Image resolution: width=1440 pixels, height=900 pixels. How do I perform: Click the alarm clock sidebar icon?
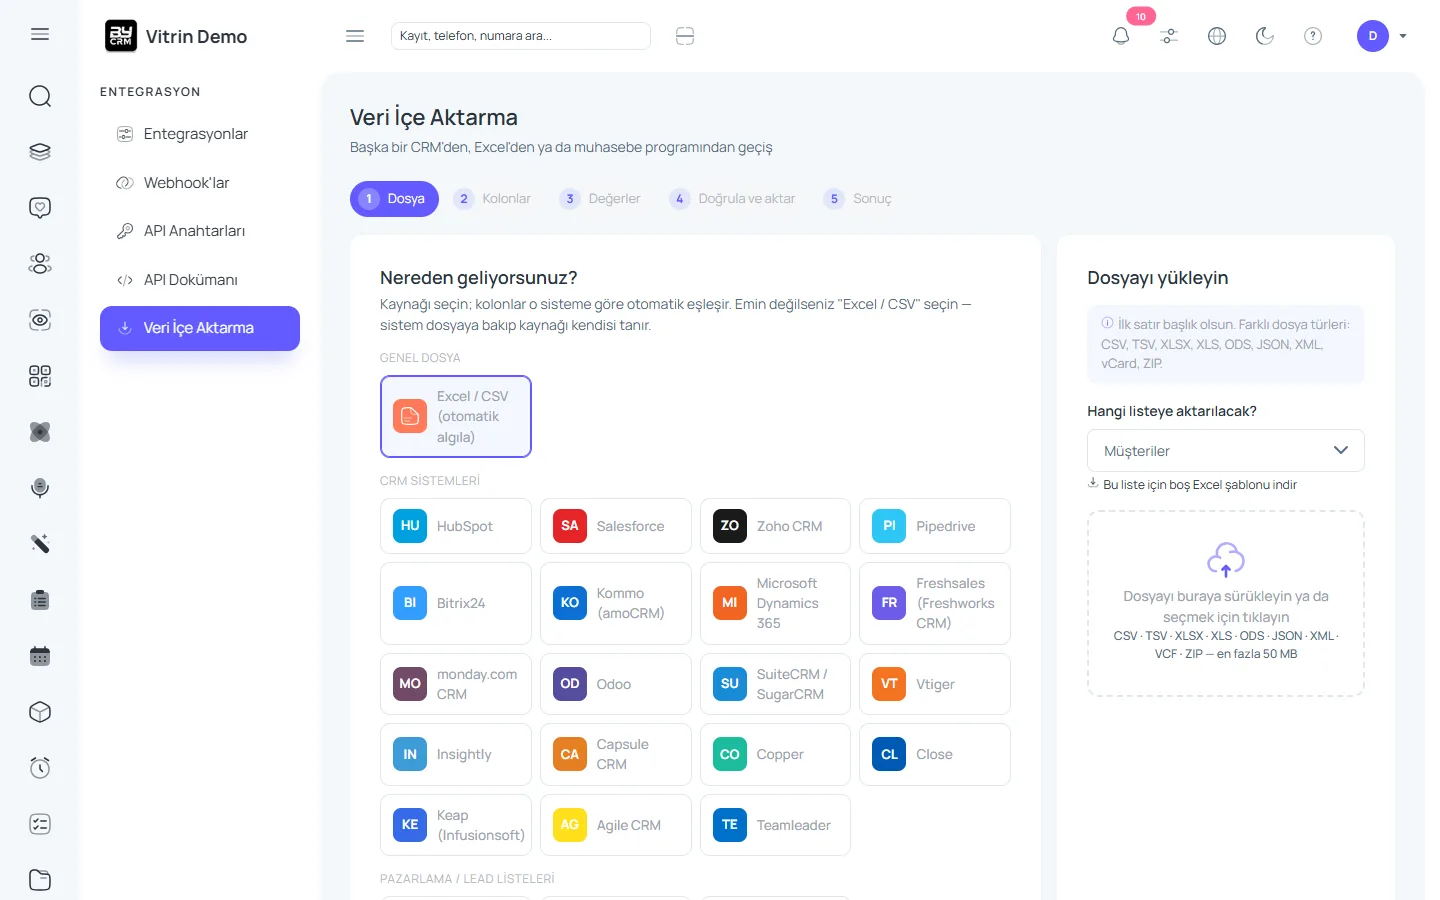pos(40,768)
